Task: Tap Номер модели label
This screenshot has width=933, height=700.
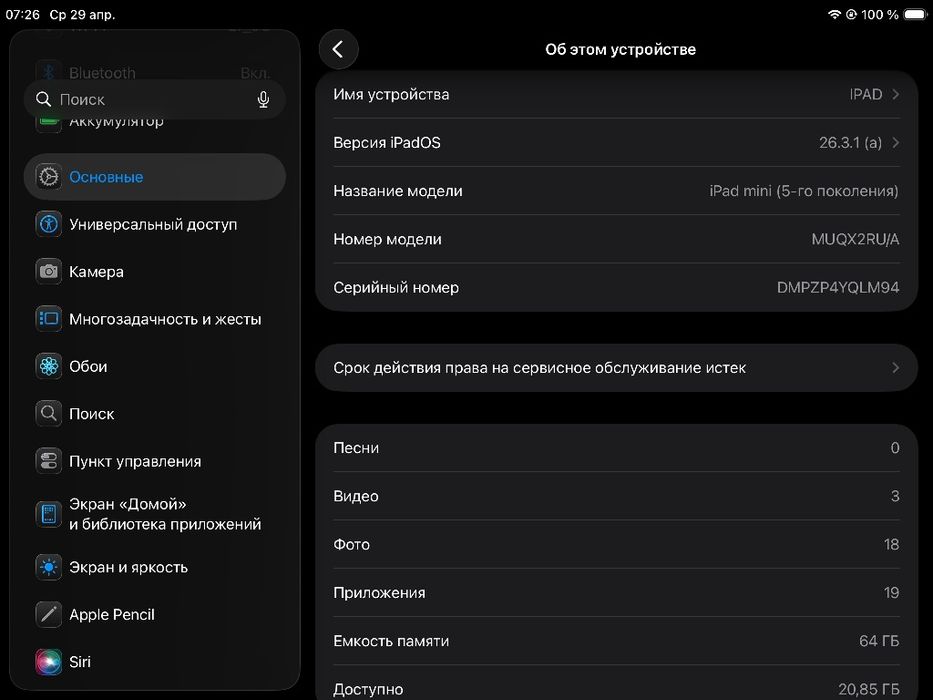Action: [x=387, y=239]
